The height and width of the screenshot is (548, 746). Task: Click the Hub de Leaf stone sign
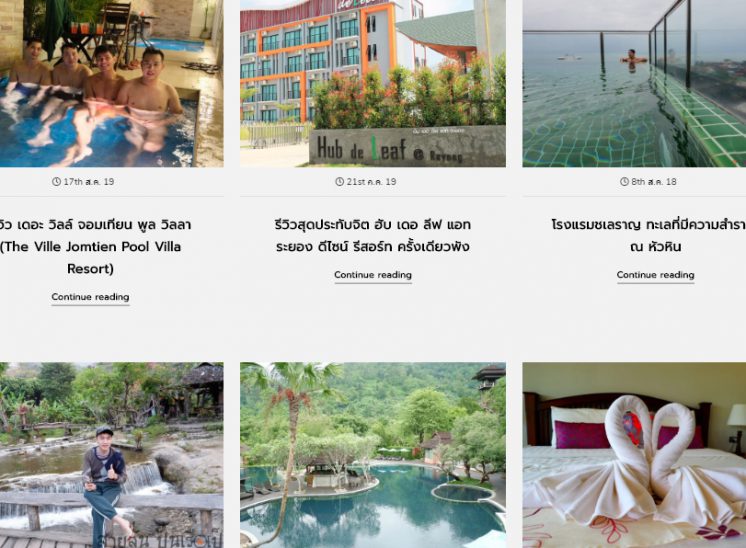[407, 147]
